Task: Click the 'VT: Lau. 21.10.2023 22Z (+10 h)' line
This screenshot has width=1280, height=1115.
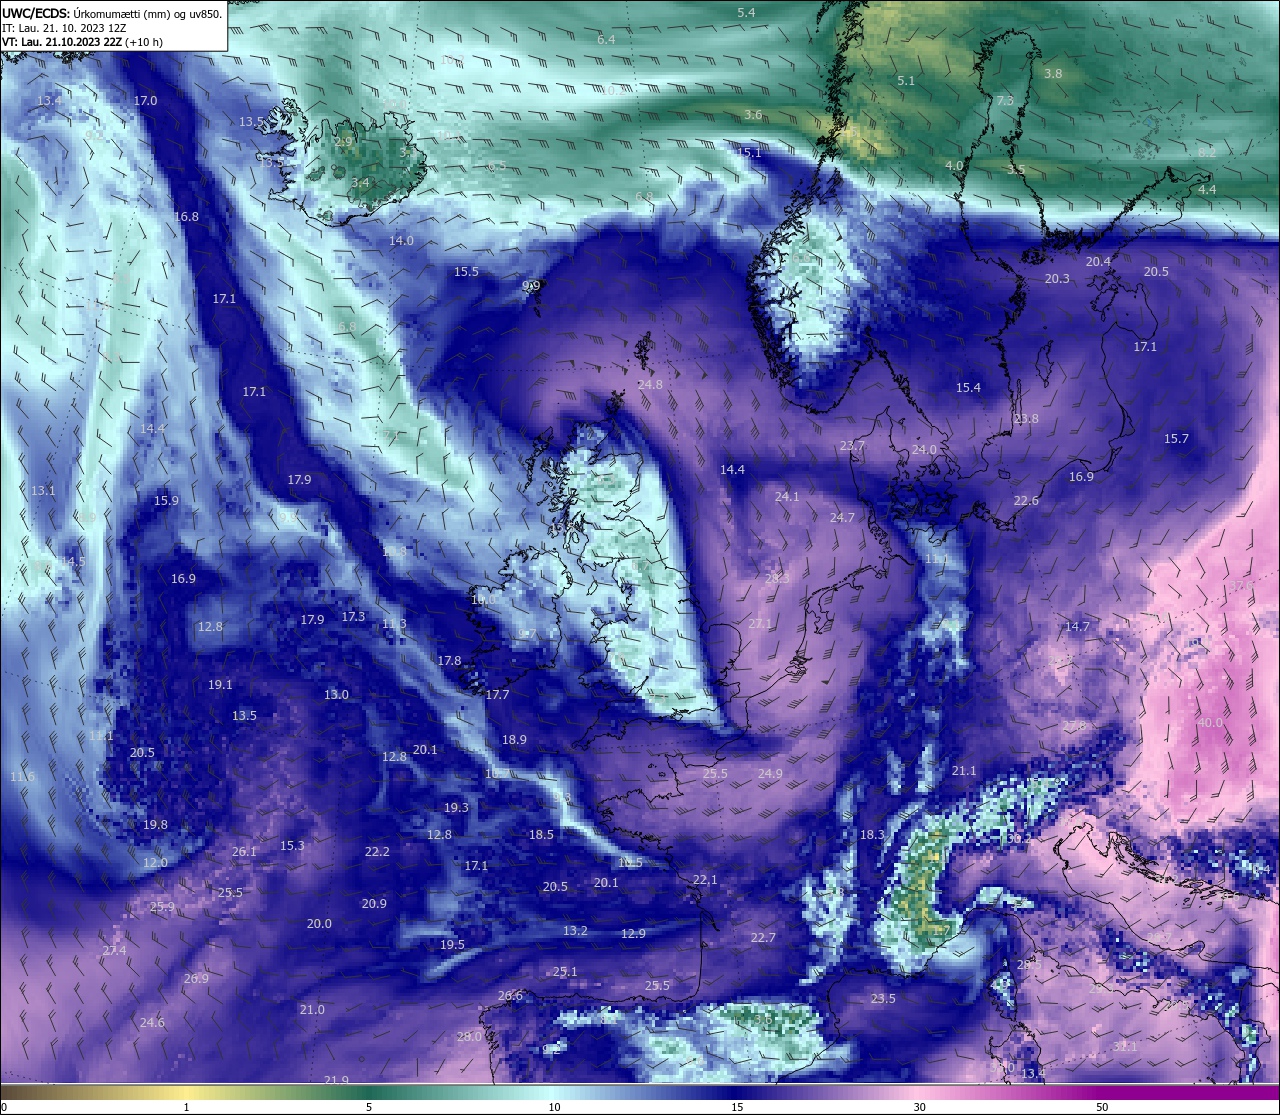Action: point(82,42)
